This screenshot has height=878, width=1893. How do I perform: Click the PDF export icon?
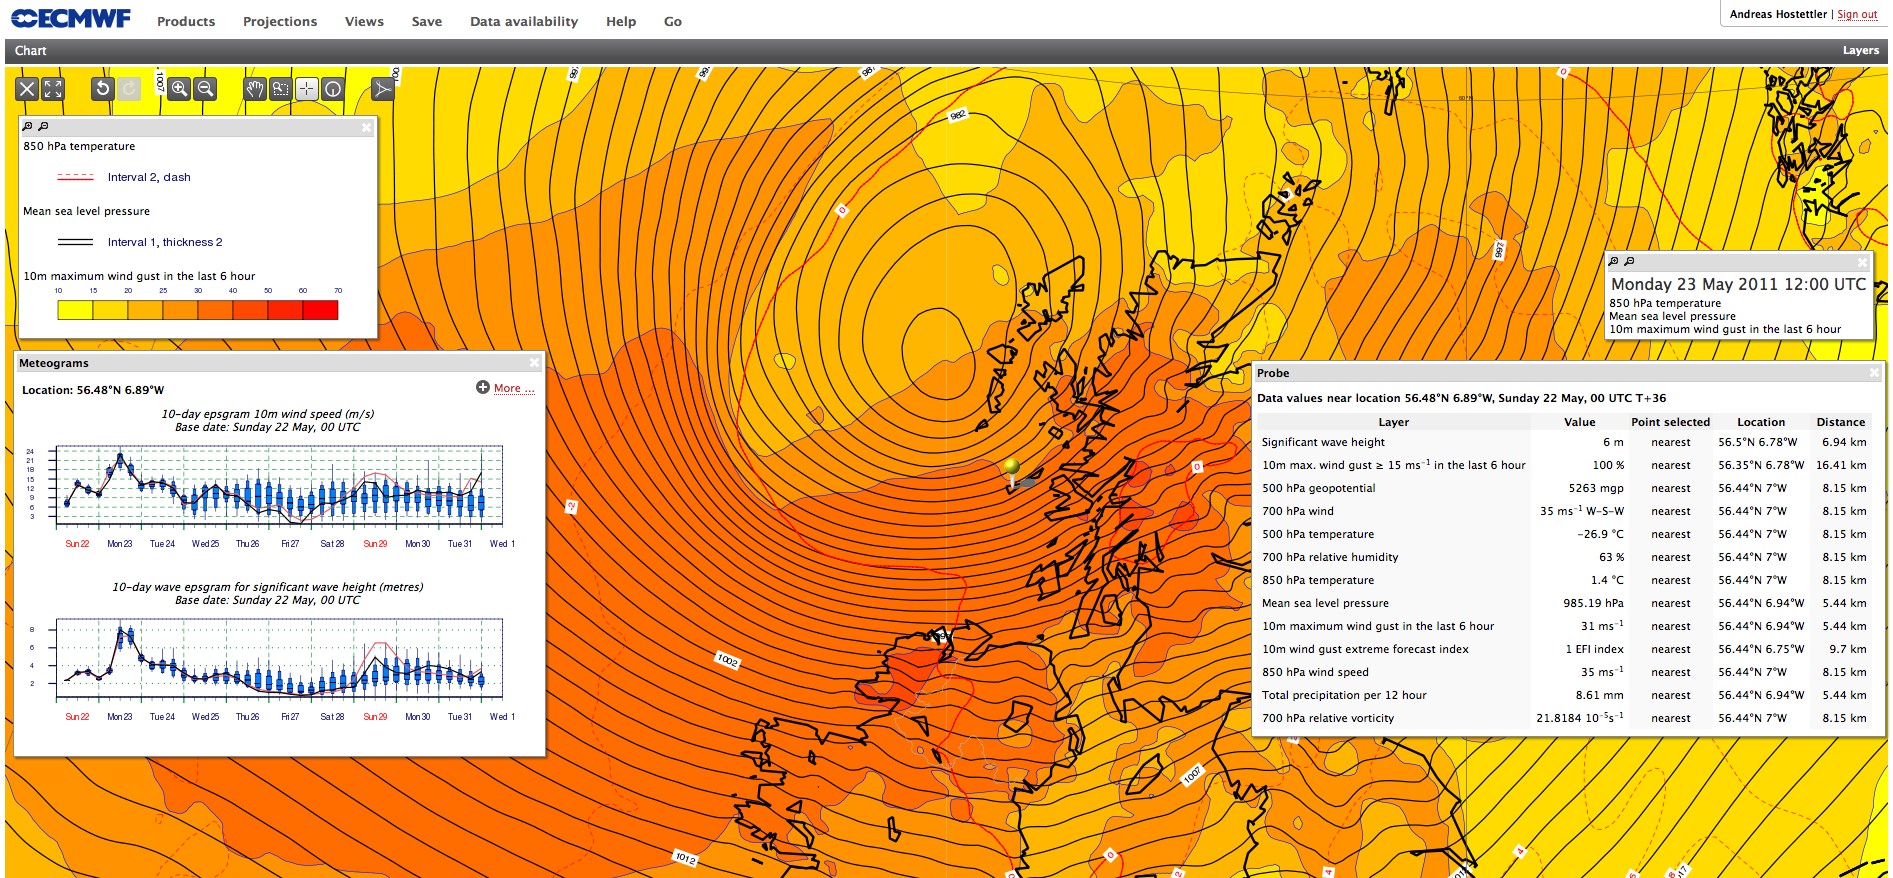(x=382, y=89)
